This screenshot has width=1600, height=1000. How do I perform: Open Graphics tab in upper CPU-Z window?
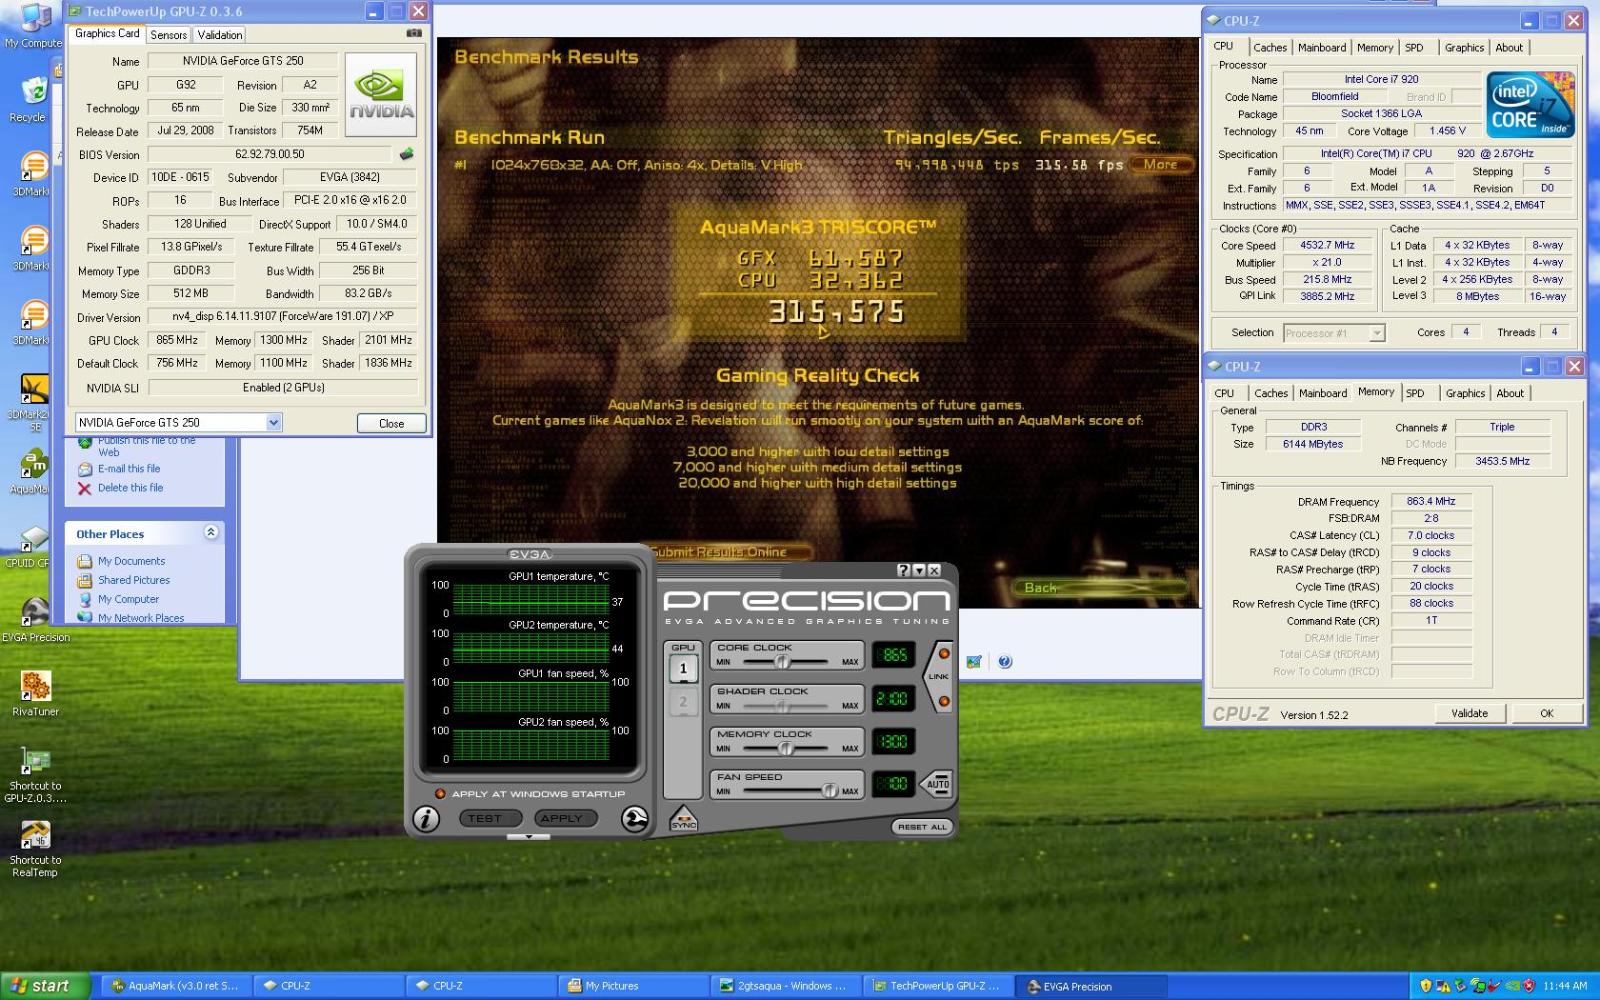(1464, 48)
